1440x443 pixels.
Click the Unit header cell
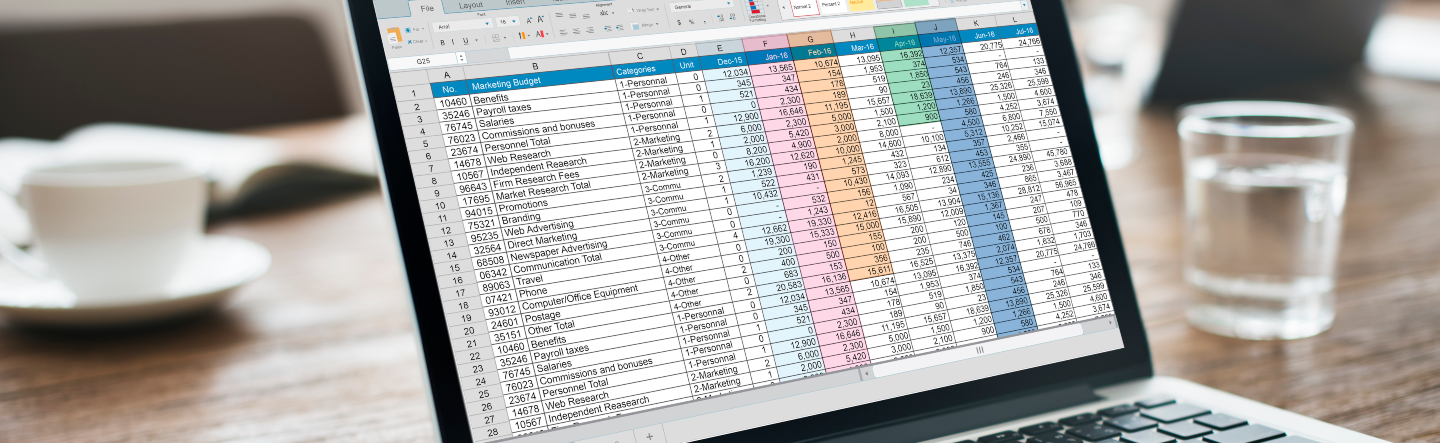pyautogui.click(x=687, y=65)
